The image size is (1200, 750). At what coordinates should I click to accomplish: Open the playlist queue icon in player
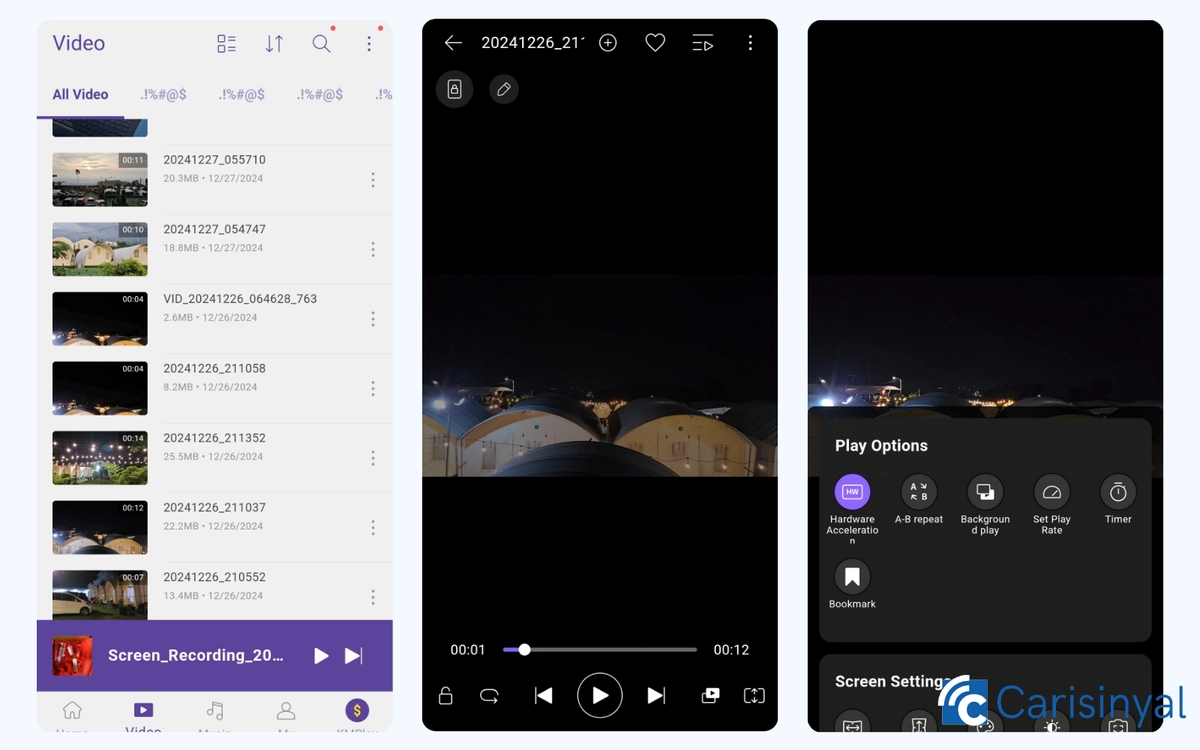tap(703, 43)
